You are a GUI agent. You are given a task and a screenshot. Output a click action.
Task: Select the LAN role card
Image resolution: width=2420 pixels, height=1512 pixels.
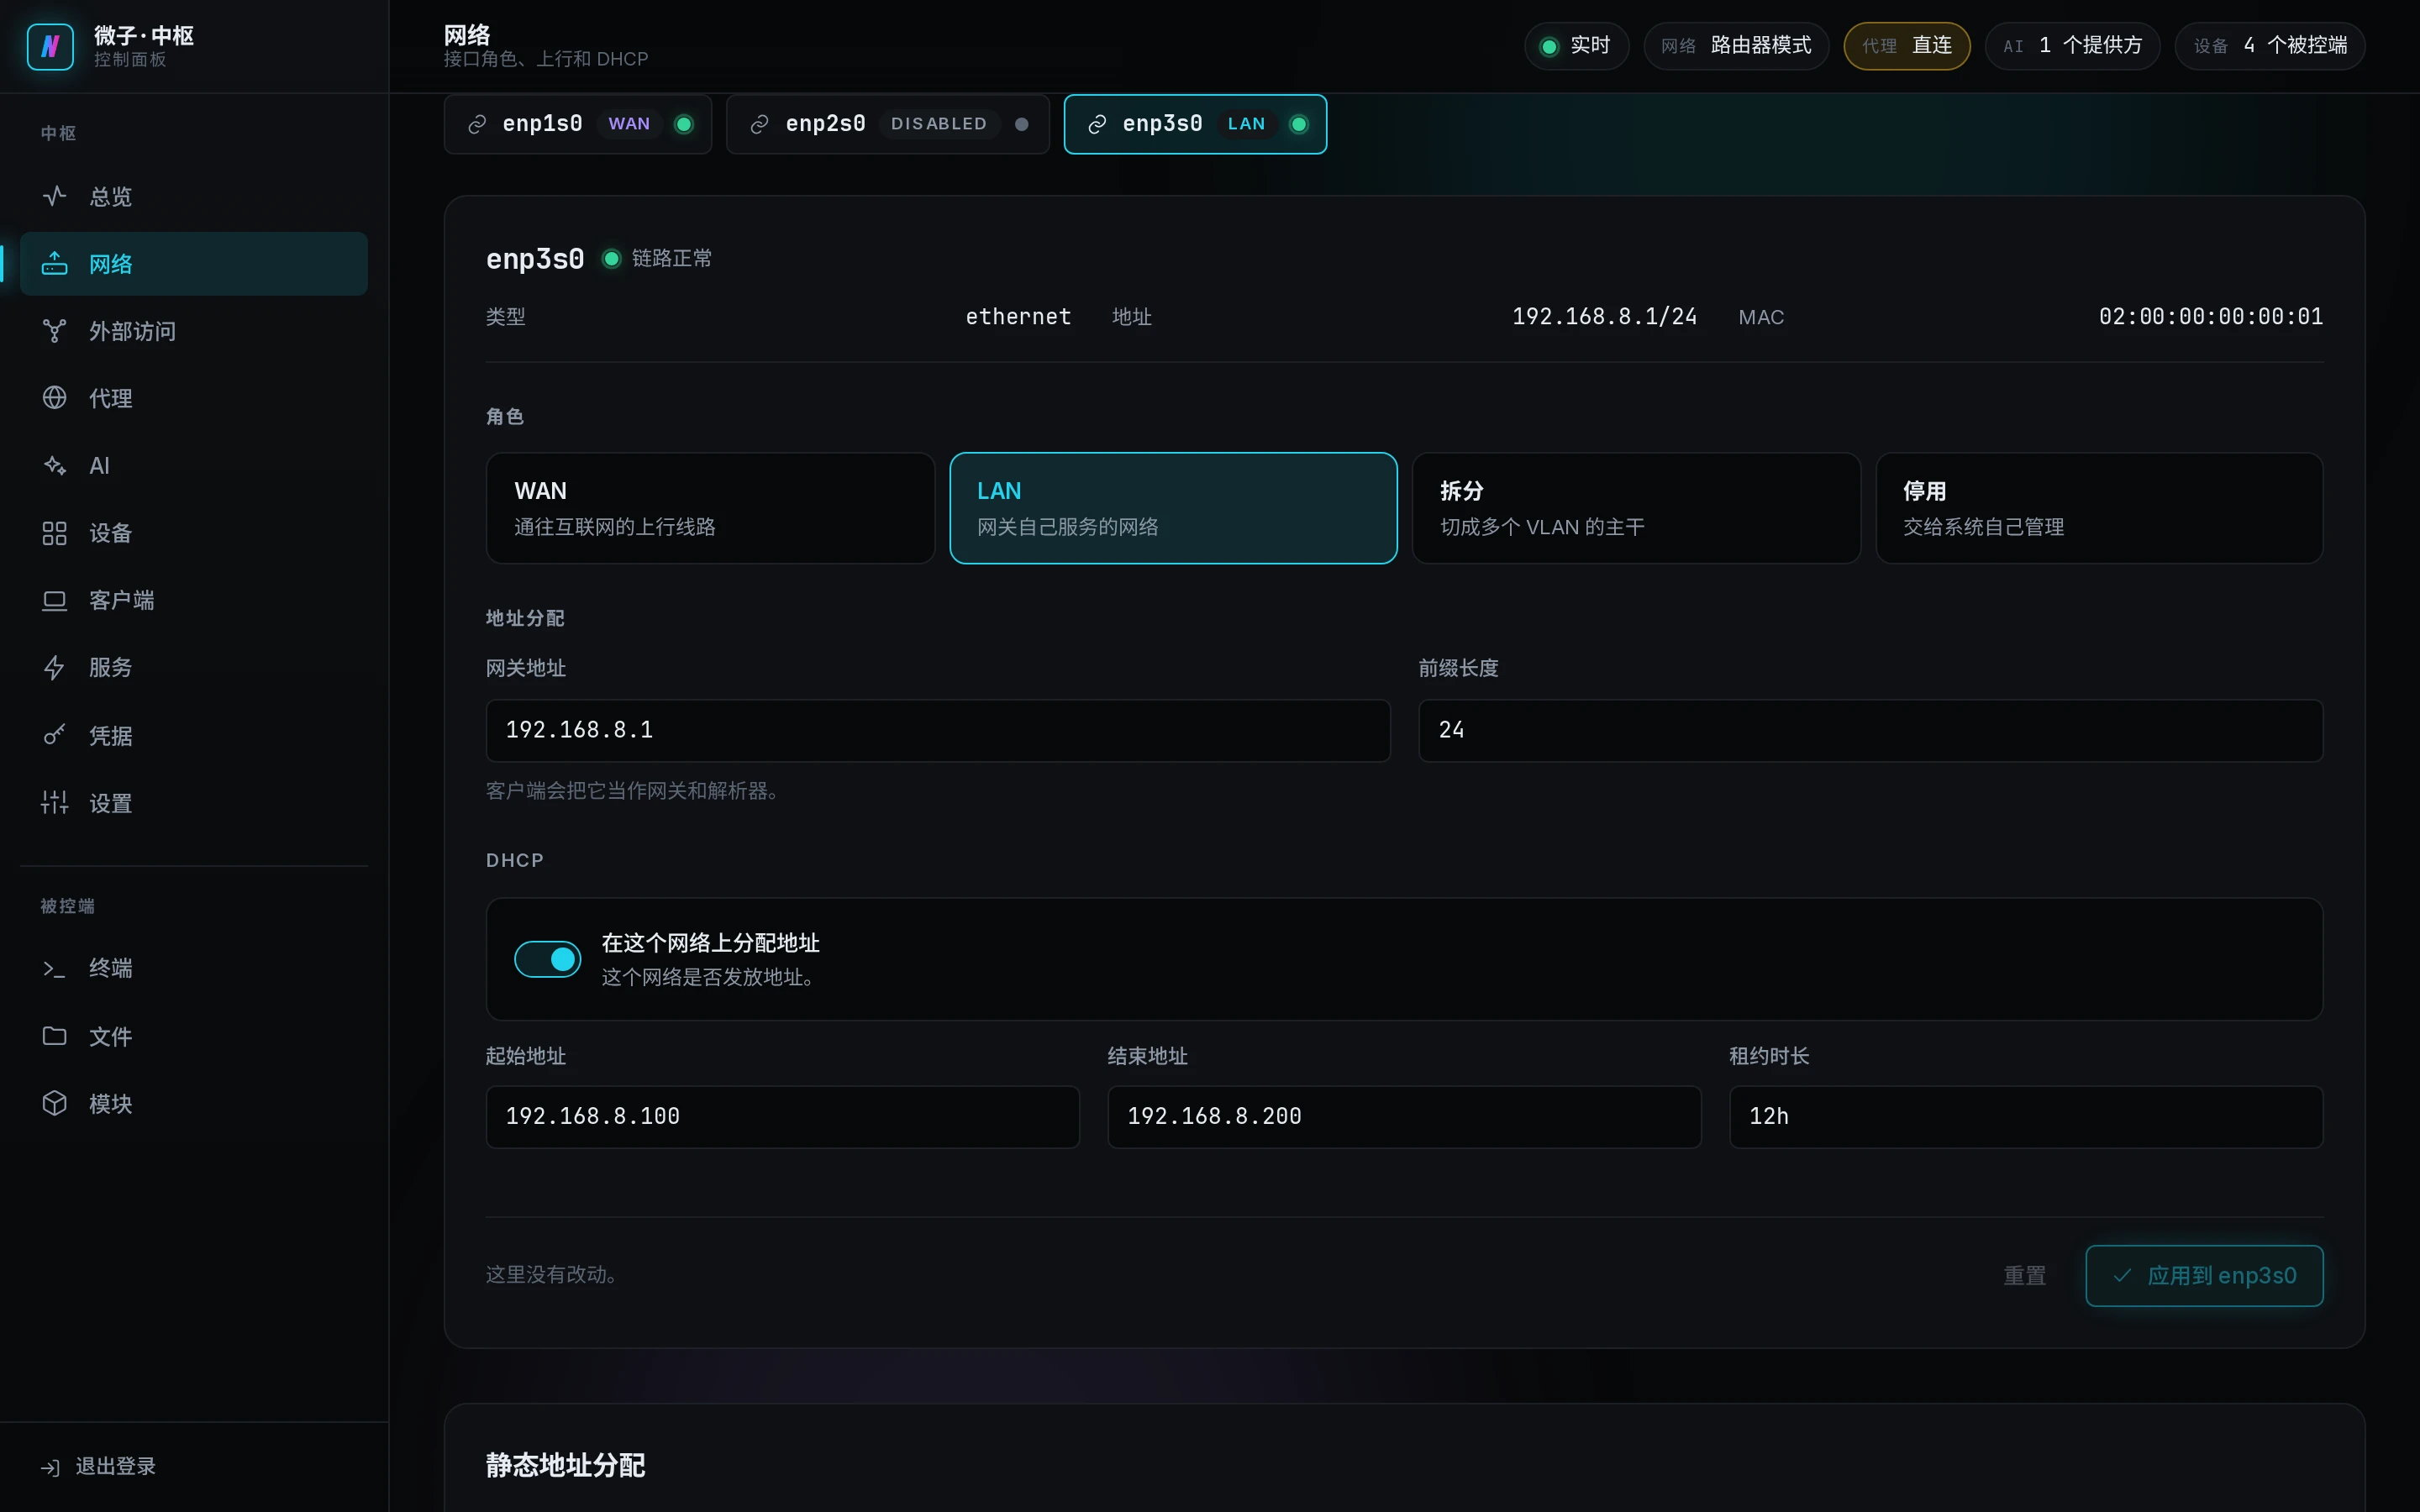1173,508
